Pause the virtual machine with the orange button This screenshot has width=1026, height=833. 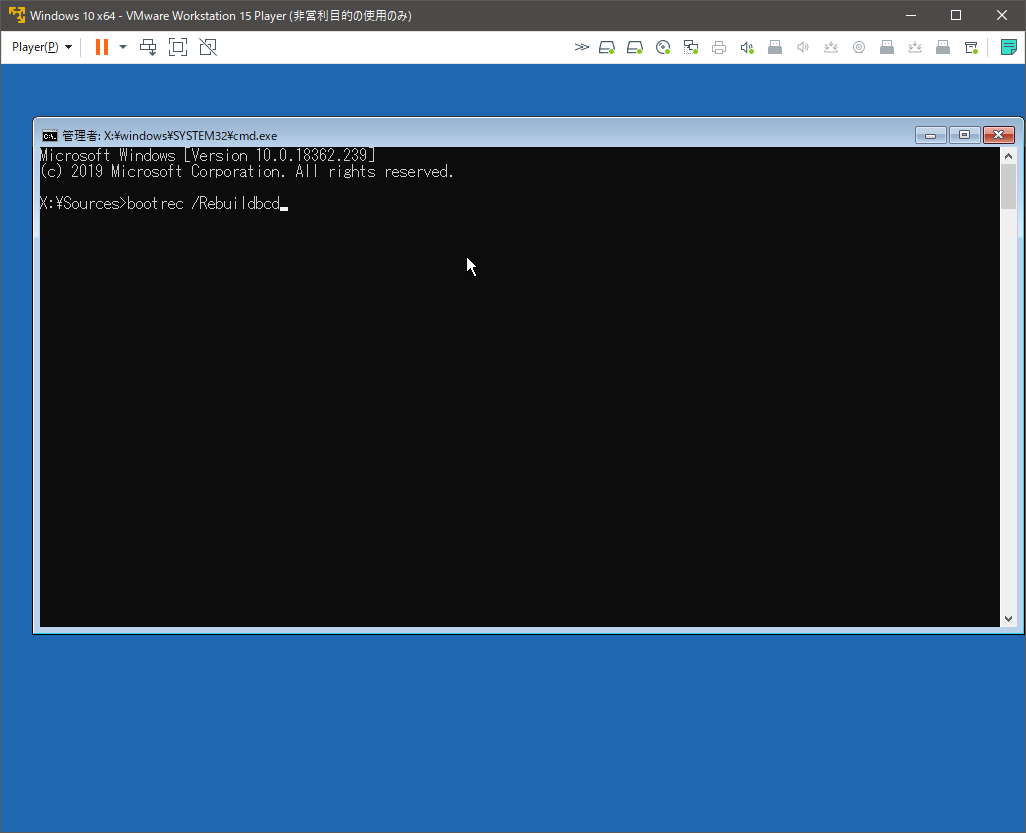(101, 47)
